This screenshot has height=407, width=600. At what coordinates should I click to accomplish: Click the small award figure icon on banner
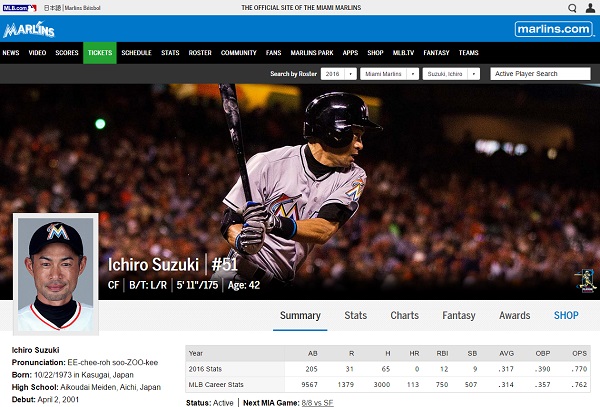pyautogui.click(x=585, y=281)
